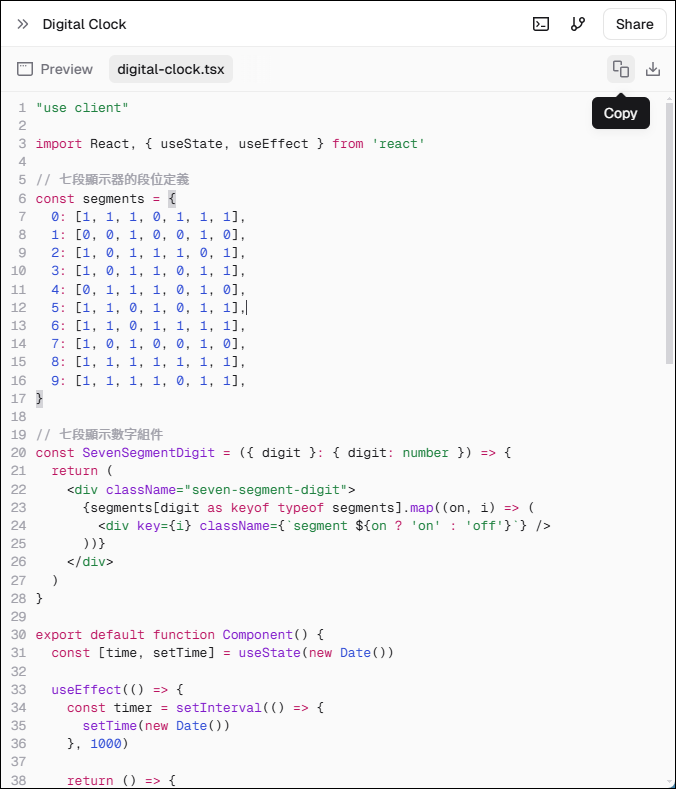Image resolution: width=676 pixels, height=789 pixels.
Task: Click 'export default function Component' line
Action: 180,635
